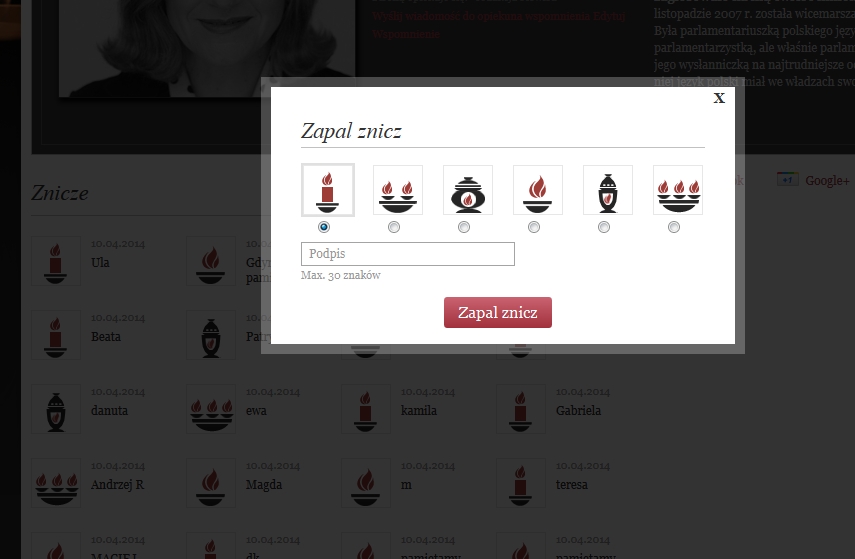Choose the round lidded lantern icon
This screenshot has height=559, width=855.
[x=468, y=190]
